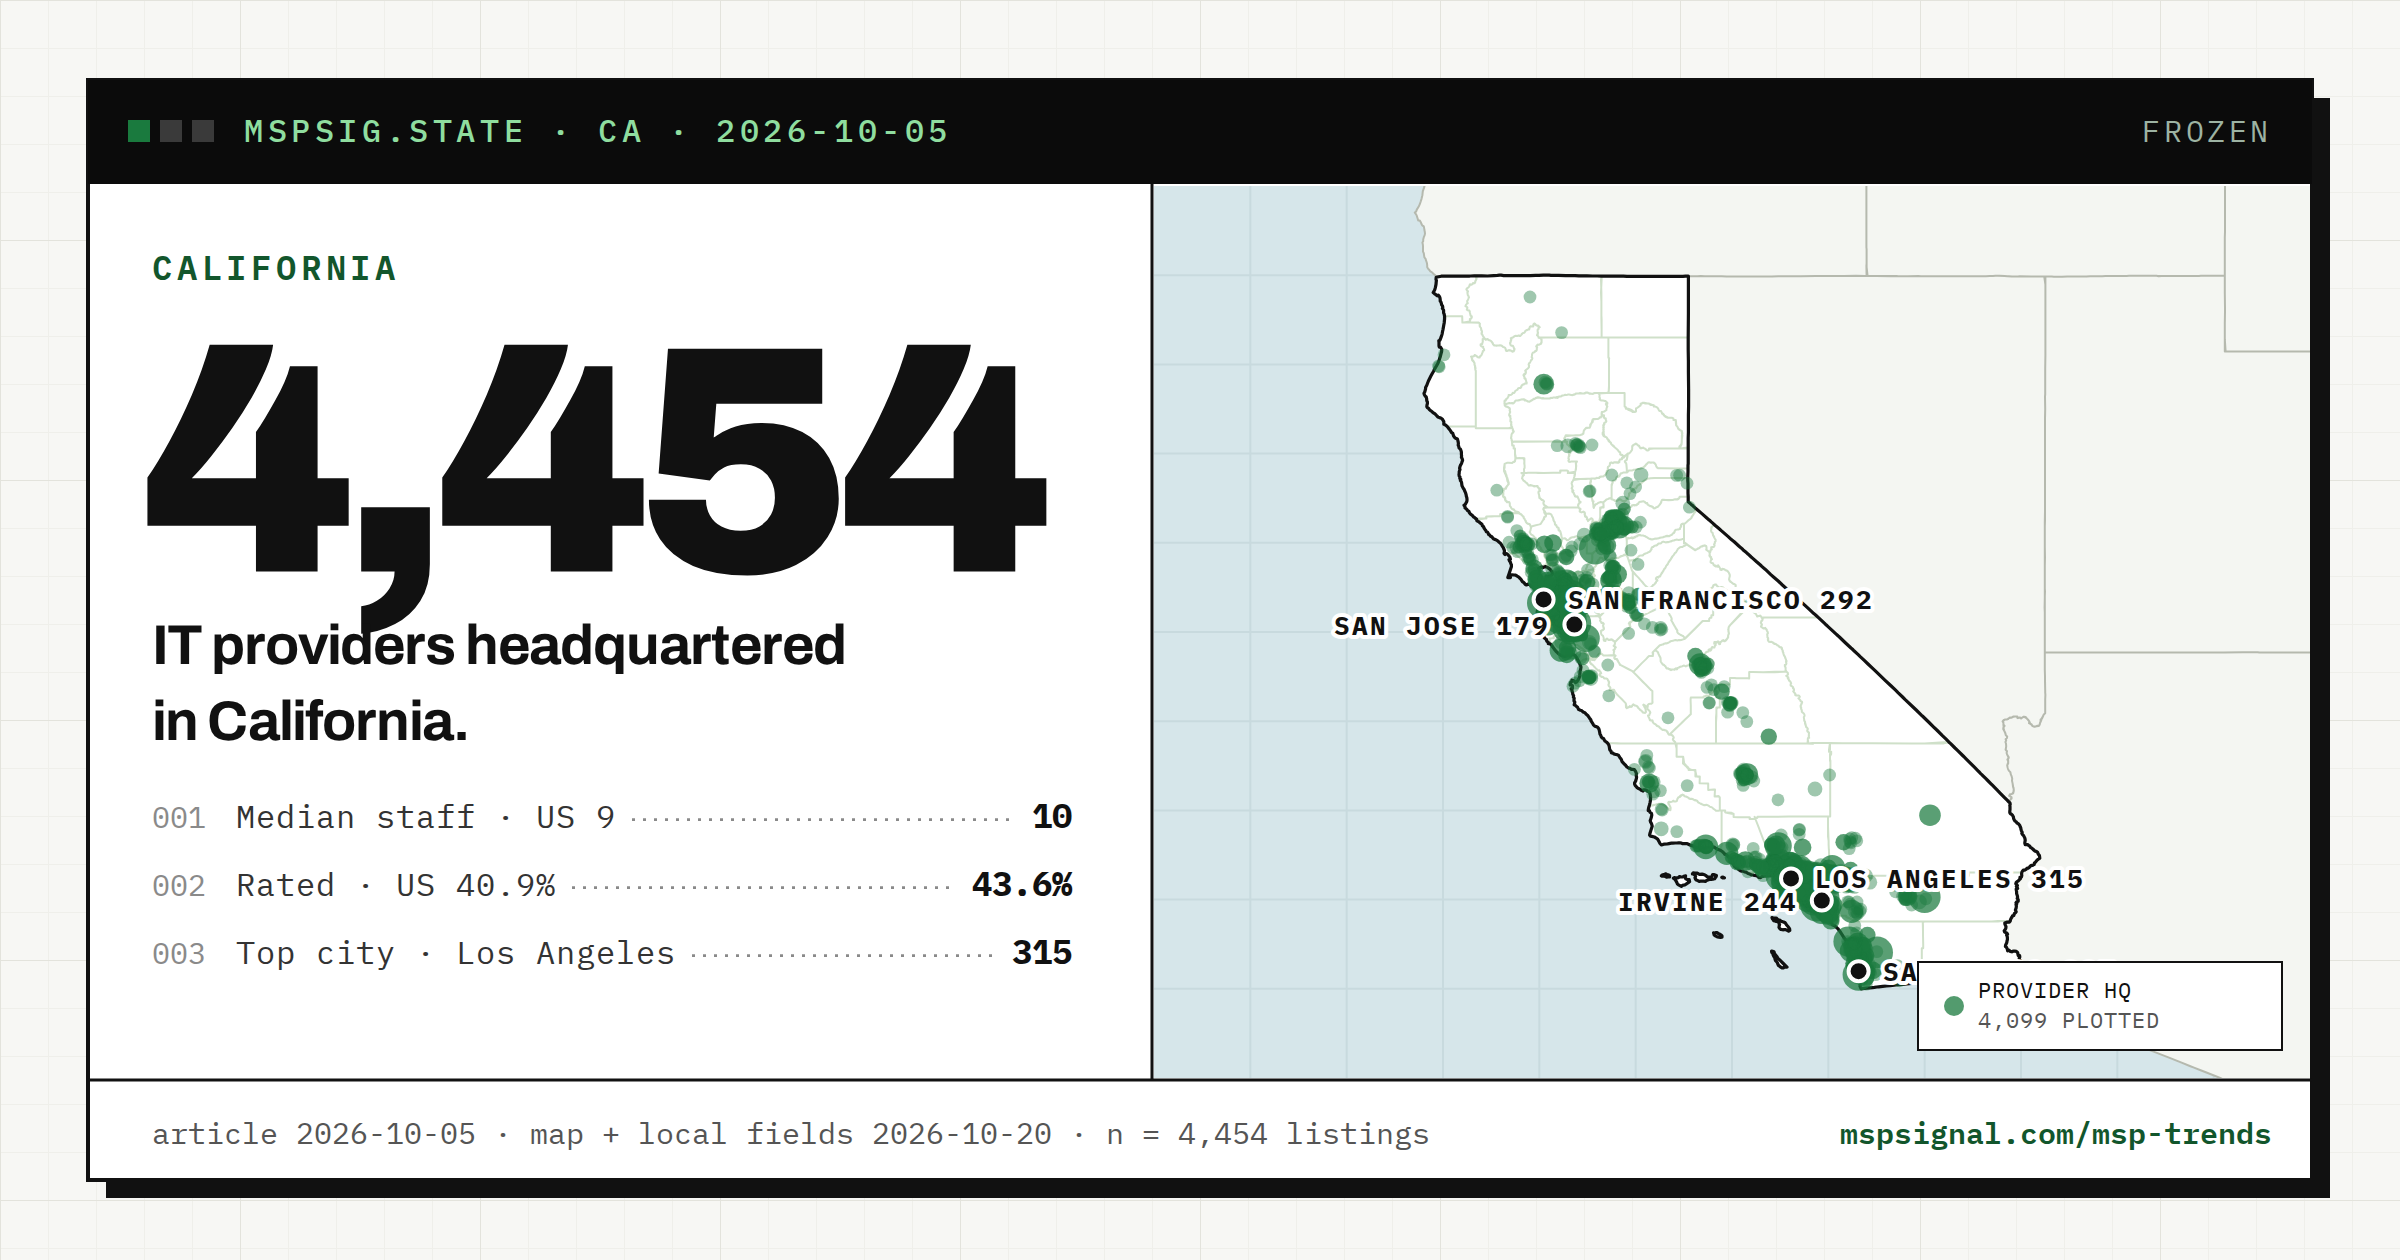Click the '4,099 PLOTTED' legend text
The width and height of the screenshot is (2400, 1260).
(2068, 1021)
